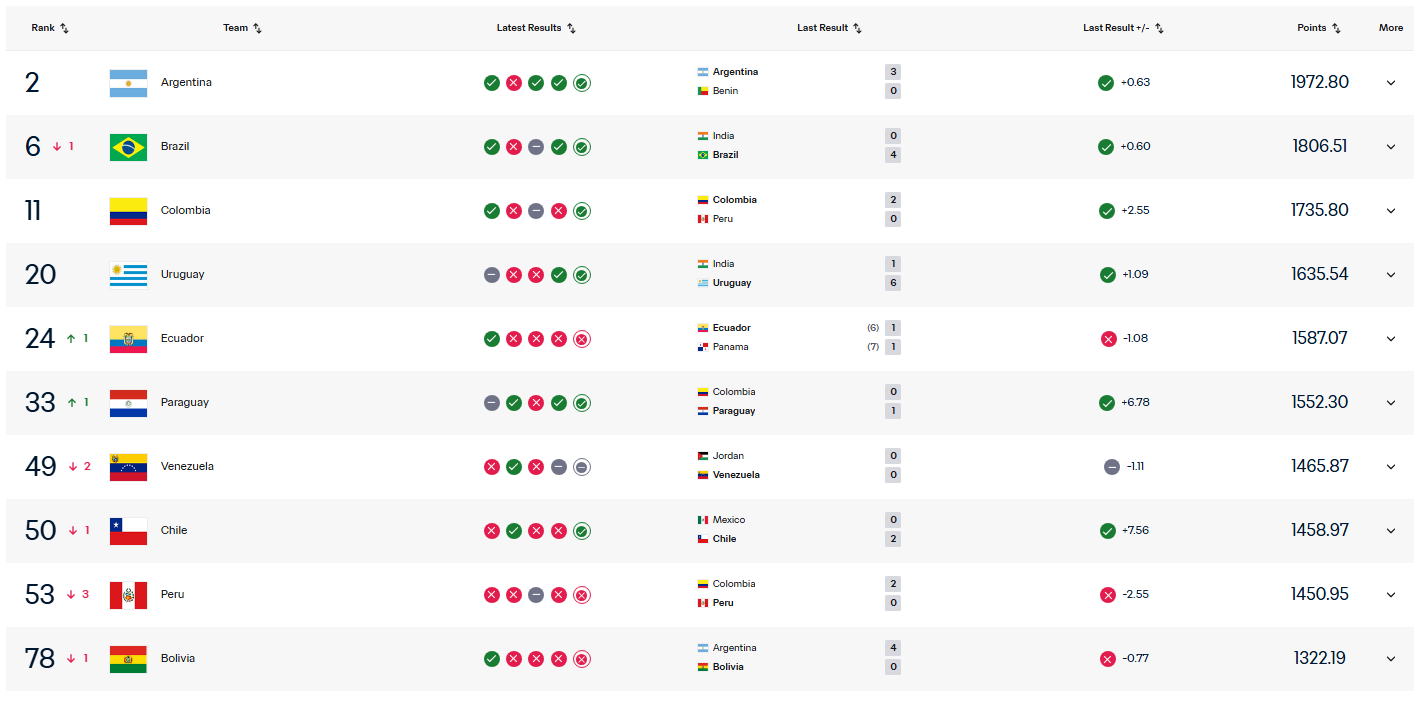
Task: Expand more details for Argentina row
Action: click(1391, 83)
